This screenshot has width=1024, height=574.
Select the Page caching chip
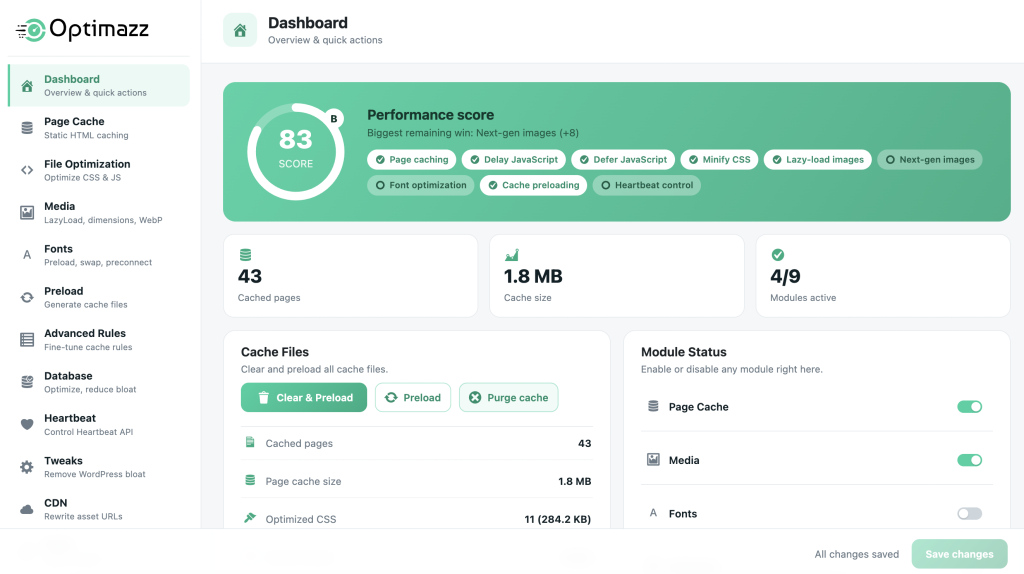[x=411, y=159]
